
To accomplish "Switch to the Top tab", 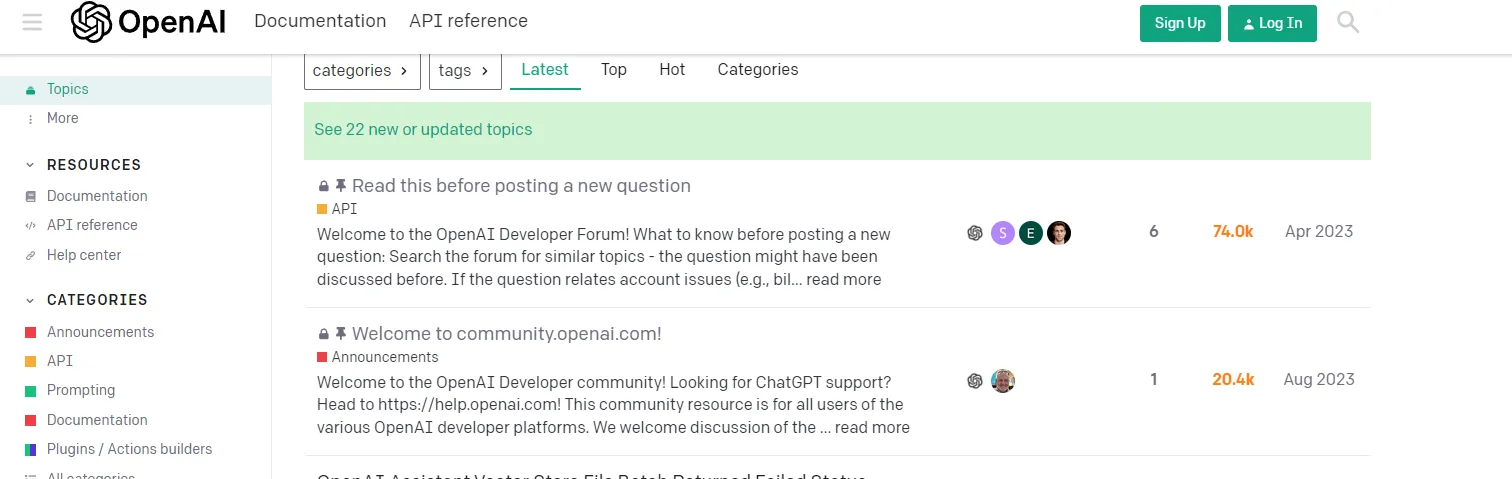I will point(614,70).
